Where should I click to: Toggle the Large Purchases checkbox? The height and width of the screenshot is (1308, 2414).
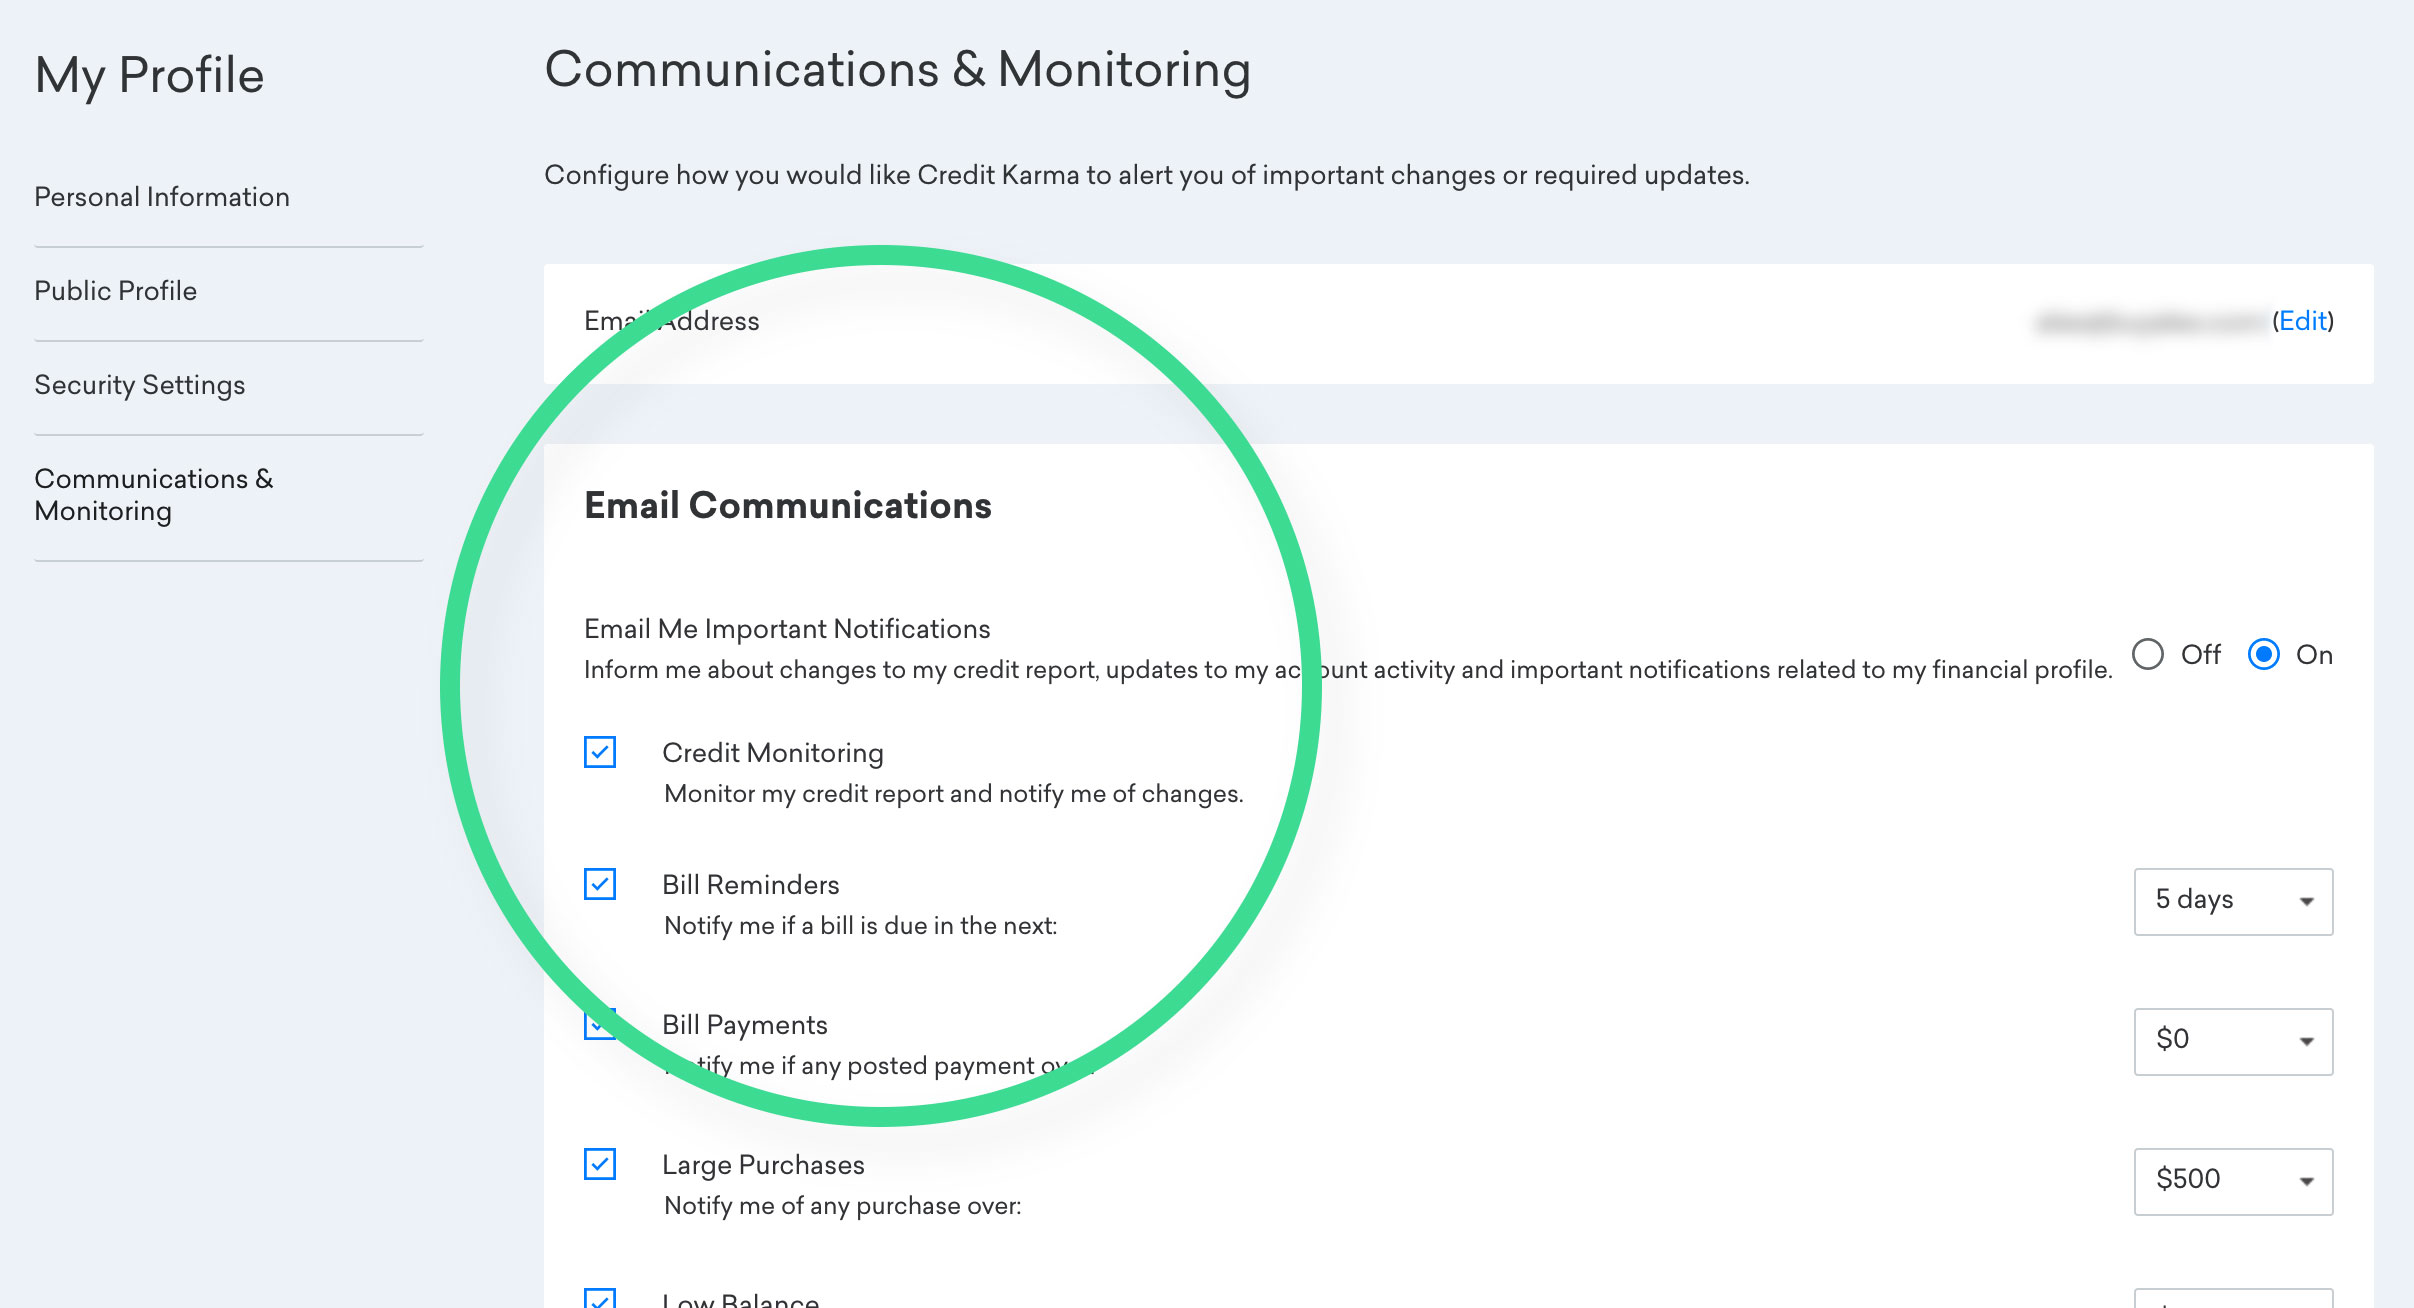[600, 1165]
